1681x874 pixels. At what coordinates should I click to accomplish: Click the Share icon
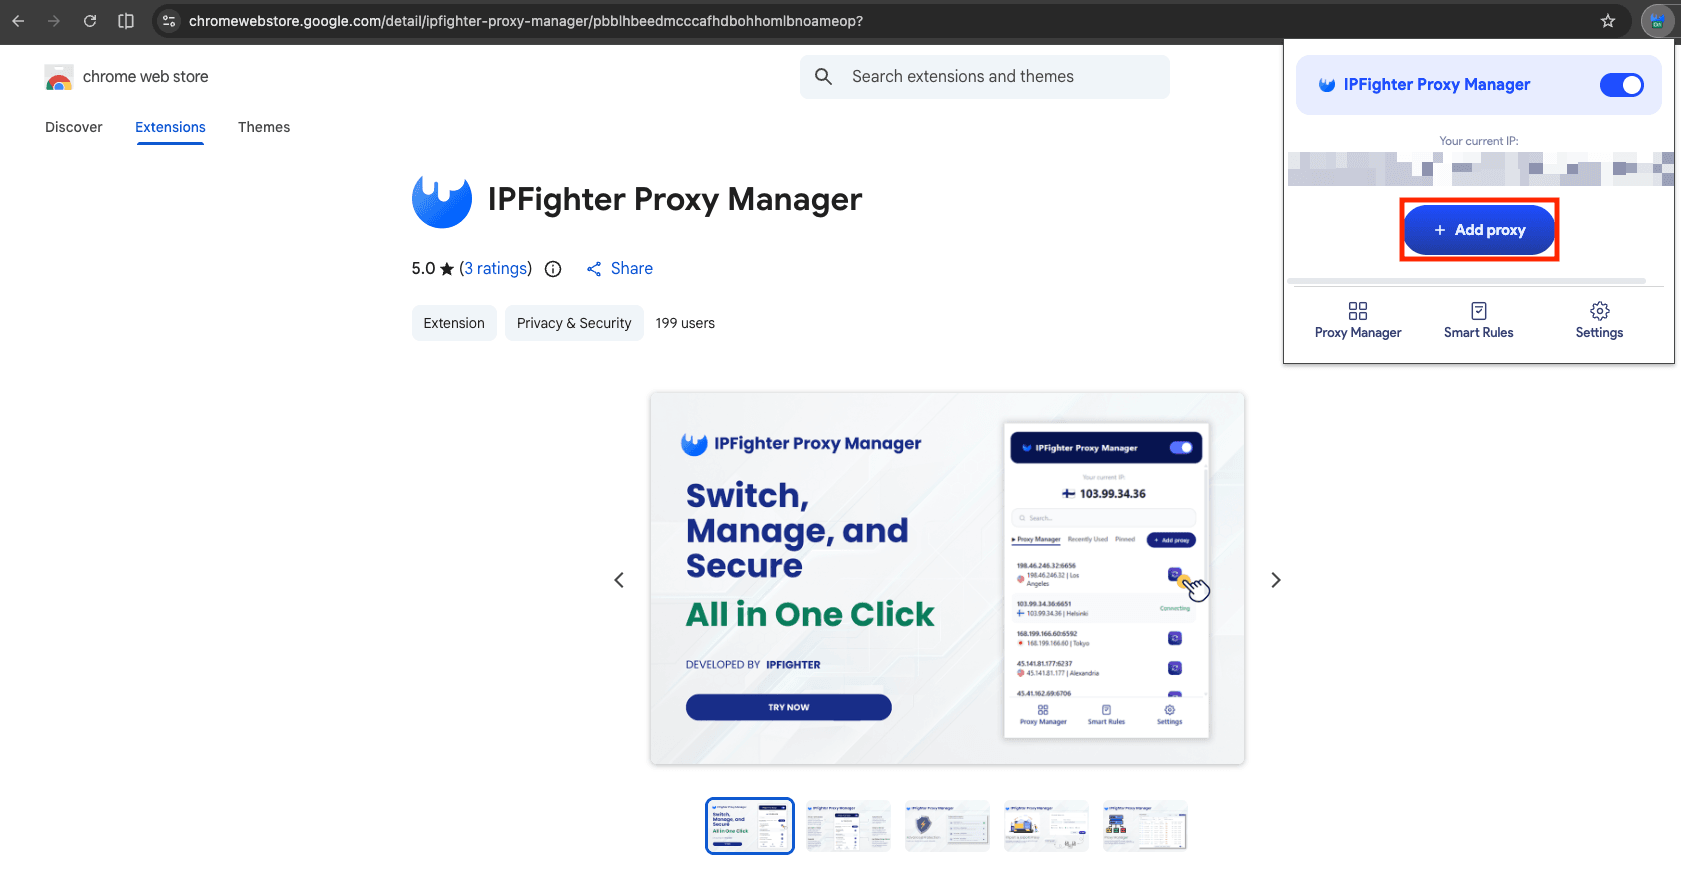(x=594, y=269)
